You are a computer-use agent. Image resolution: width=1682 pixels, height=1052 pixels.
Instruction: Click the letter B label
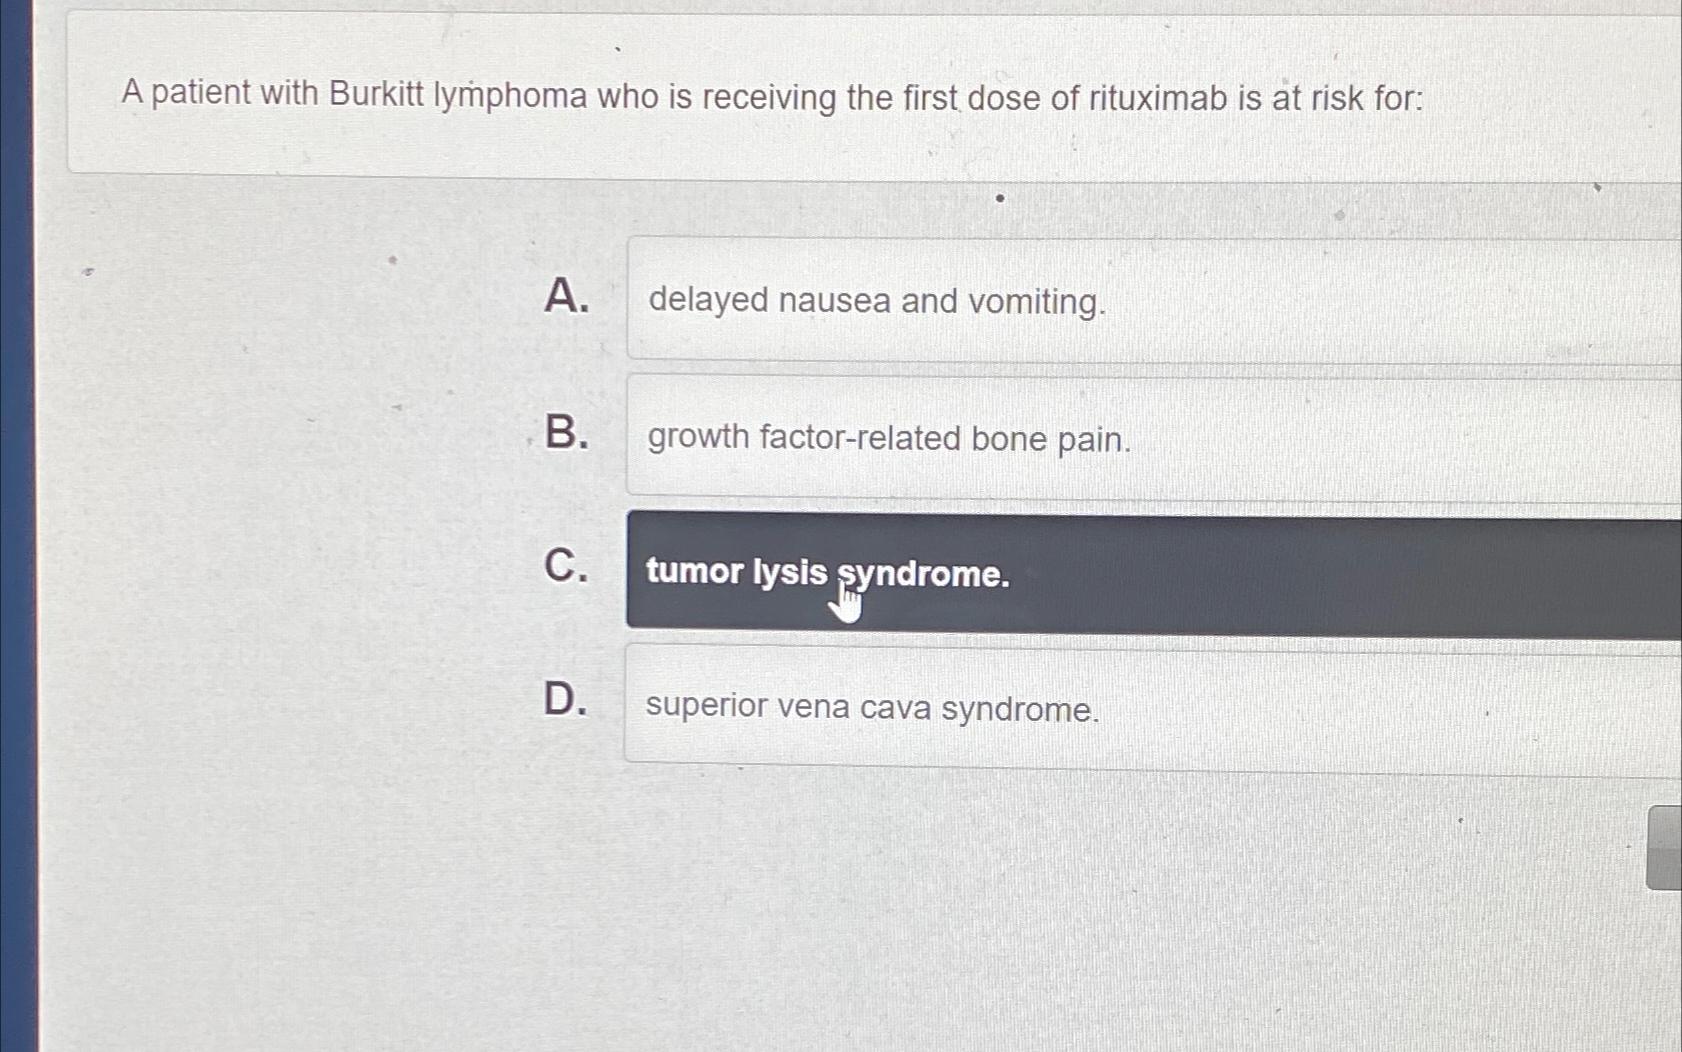565,435
